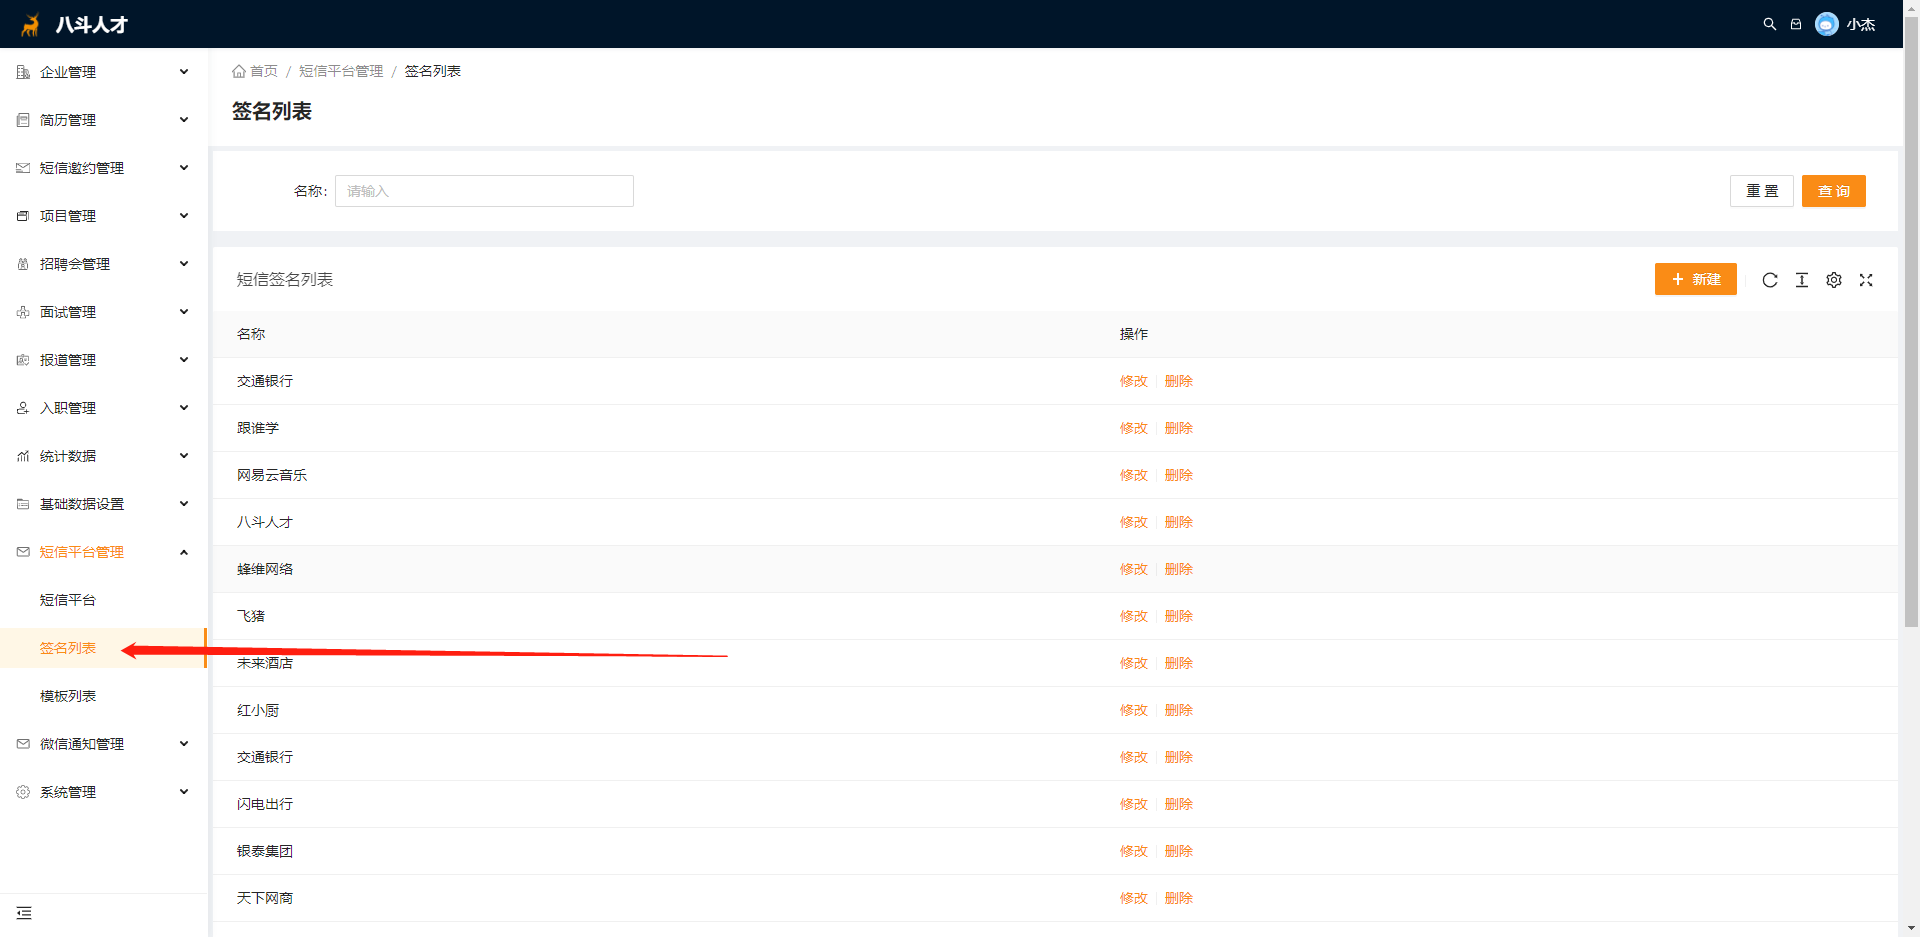Click the 报道管理 sidebar icon

tap(23, 360)
